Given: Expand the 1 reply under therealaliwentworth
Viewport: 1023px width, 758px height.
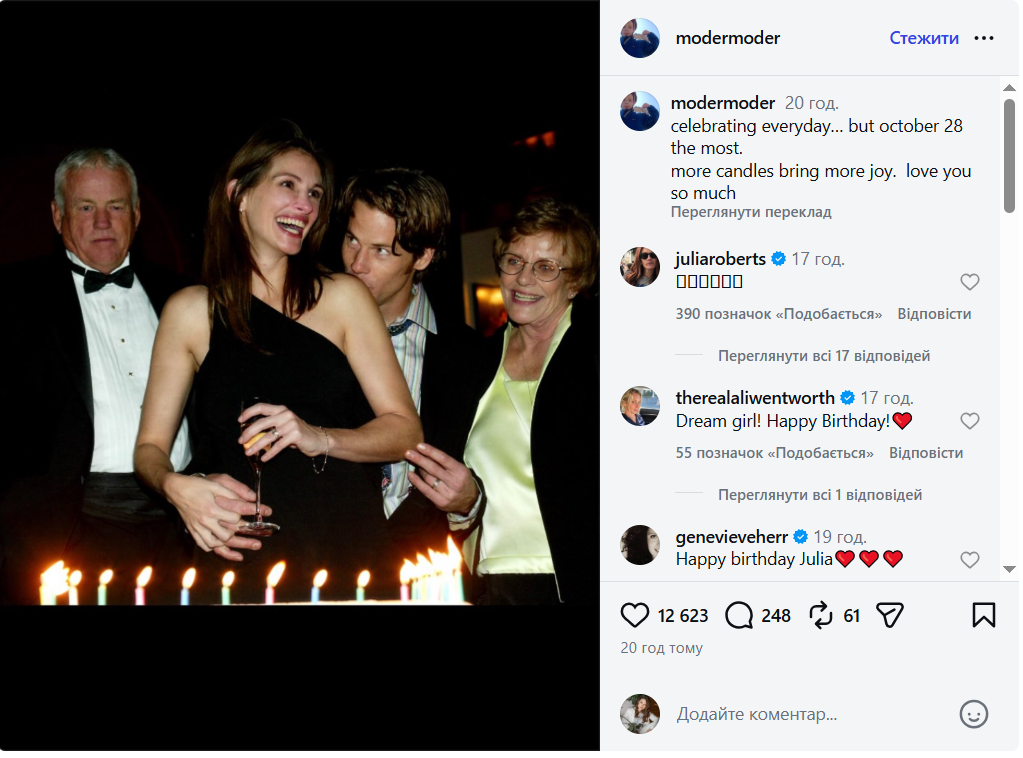Looking at the screenshot, I should click(819, 495).
